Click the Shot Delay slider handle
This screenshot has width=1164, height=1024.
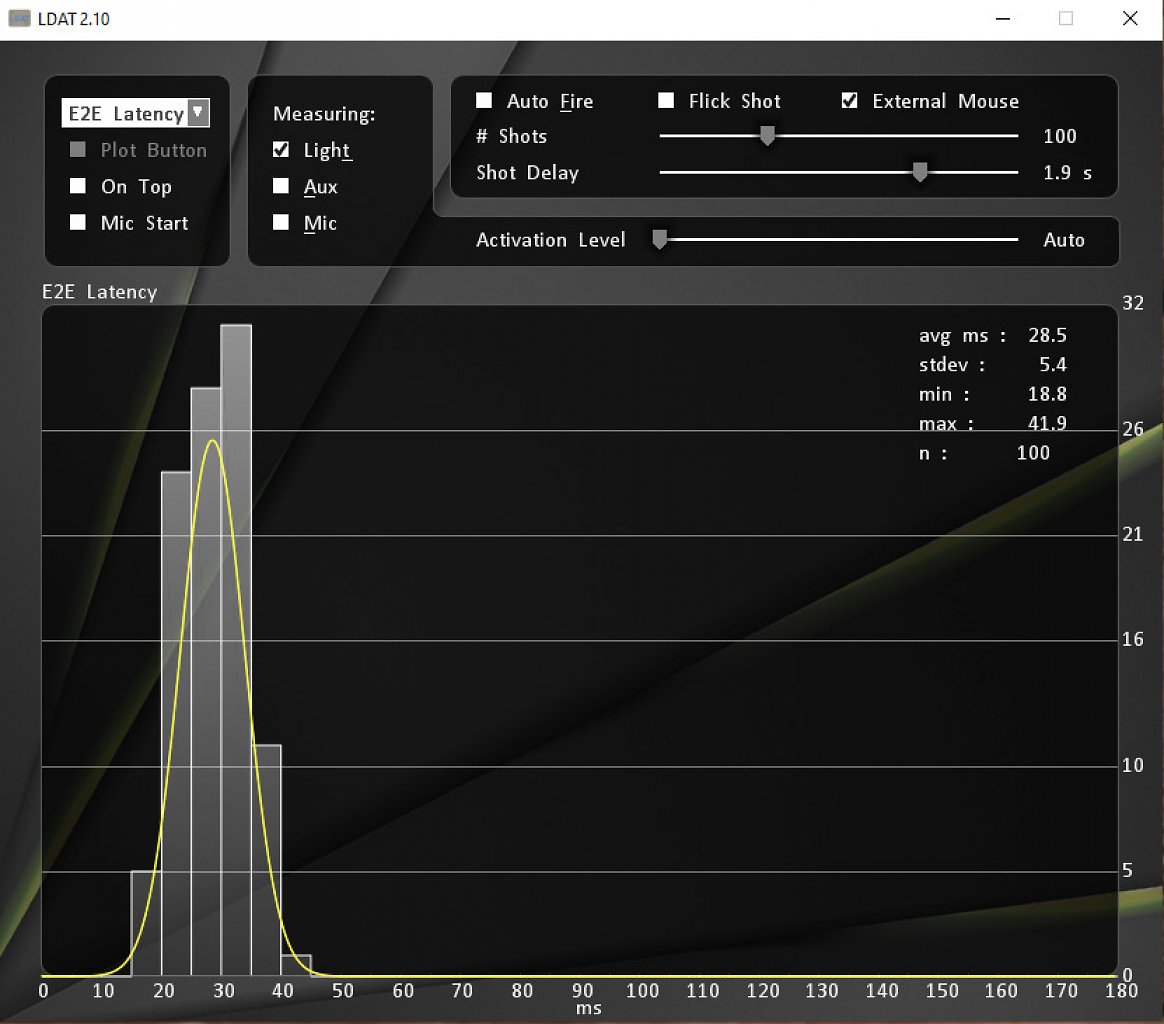(x=920, y=172)
